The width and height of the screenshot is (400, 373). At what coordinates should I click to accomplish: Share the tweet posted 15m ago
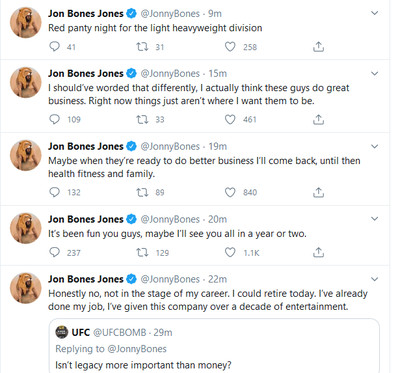click(318, 119)
